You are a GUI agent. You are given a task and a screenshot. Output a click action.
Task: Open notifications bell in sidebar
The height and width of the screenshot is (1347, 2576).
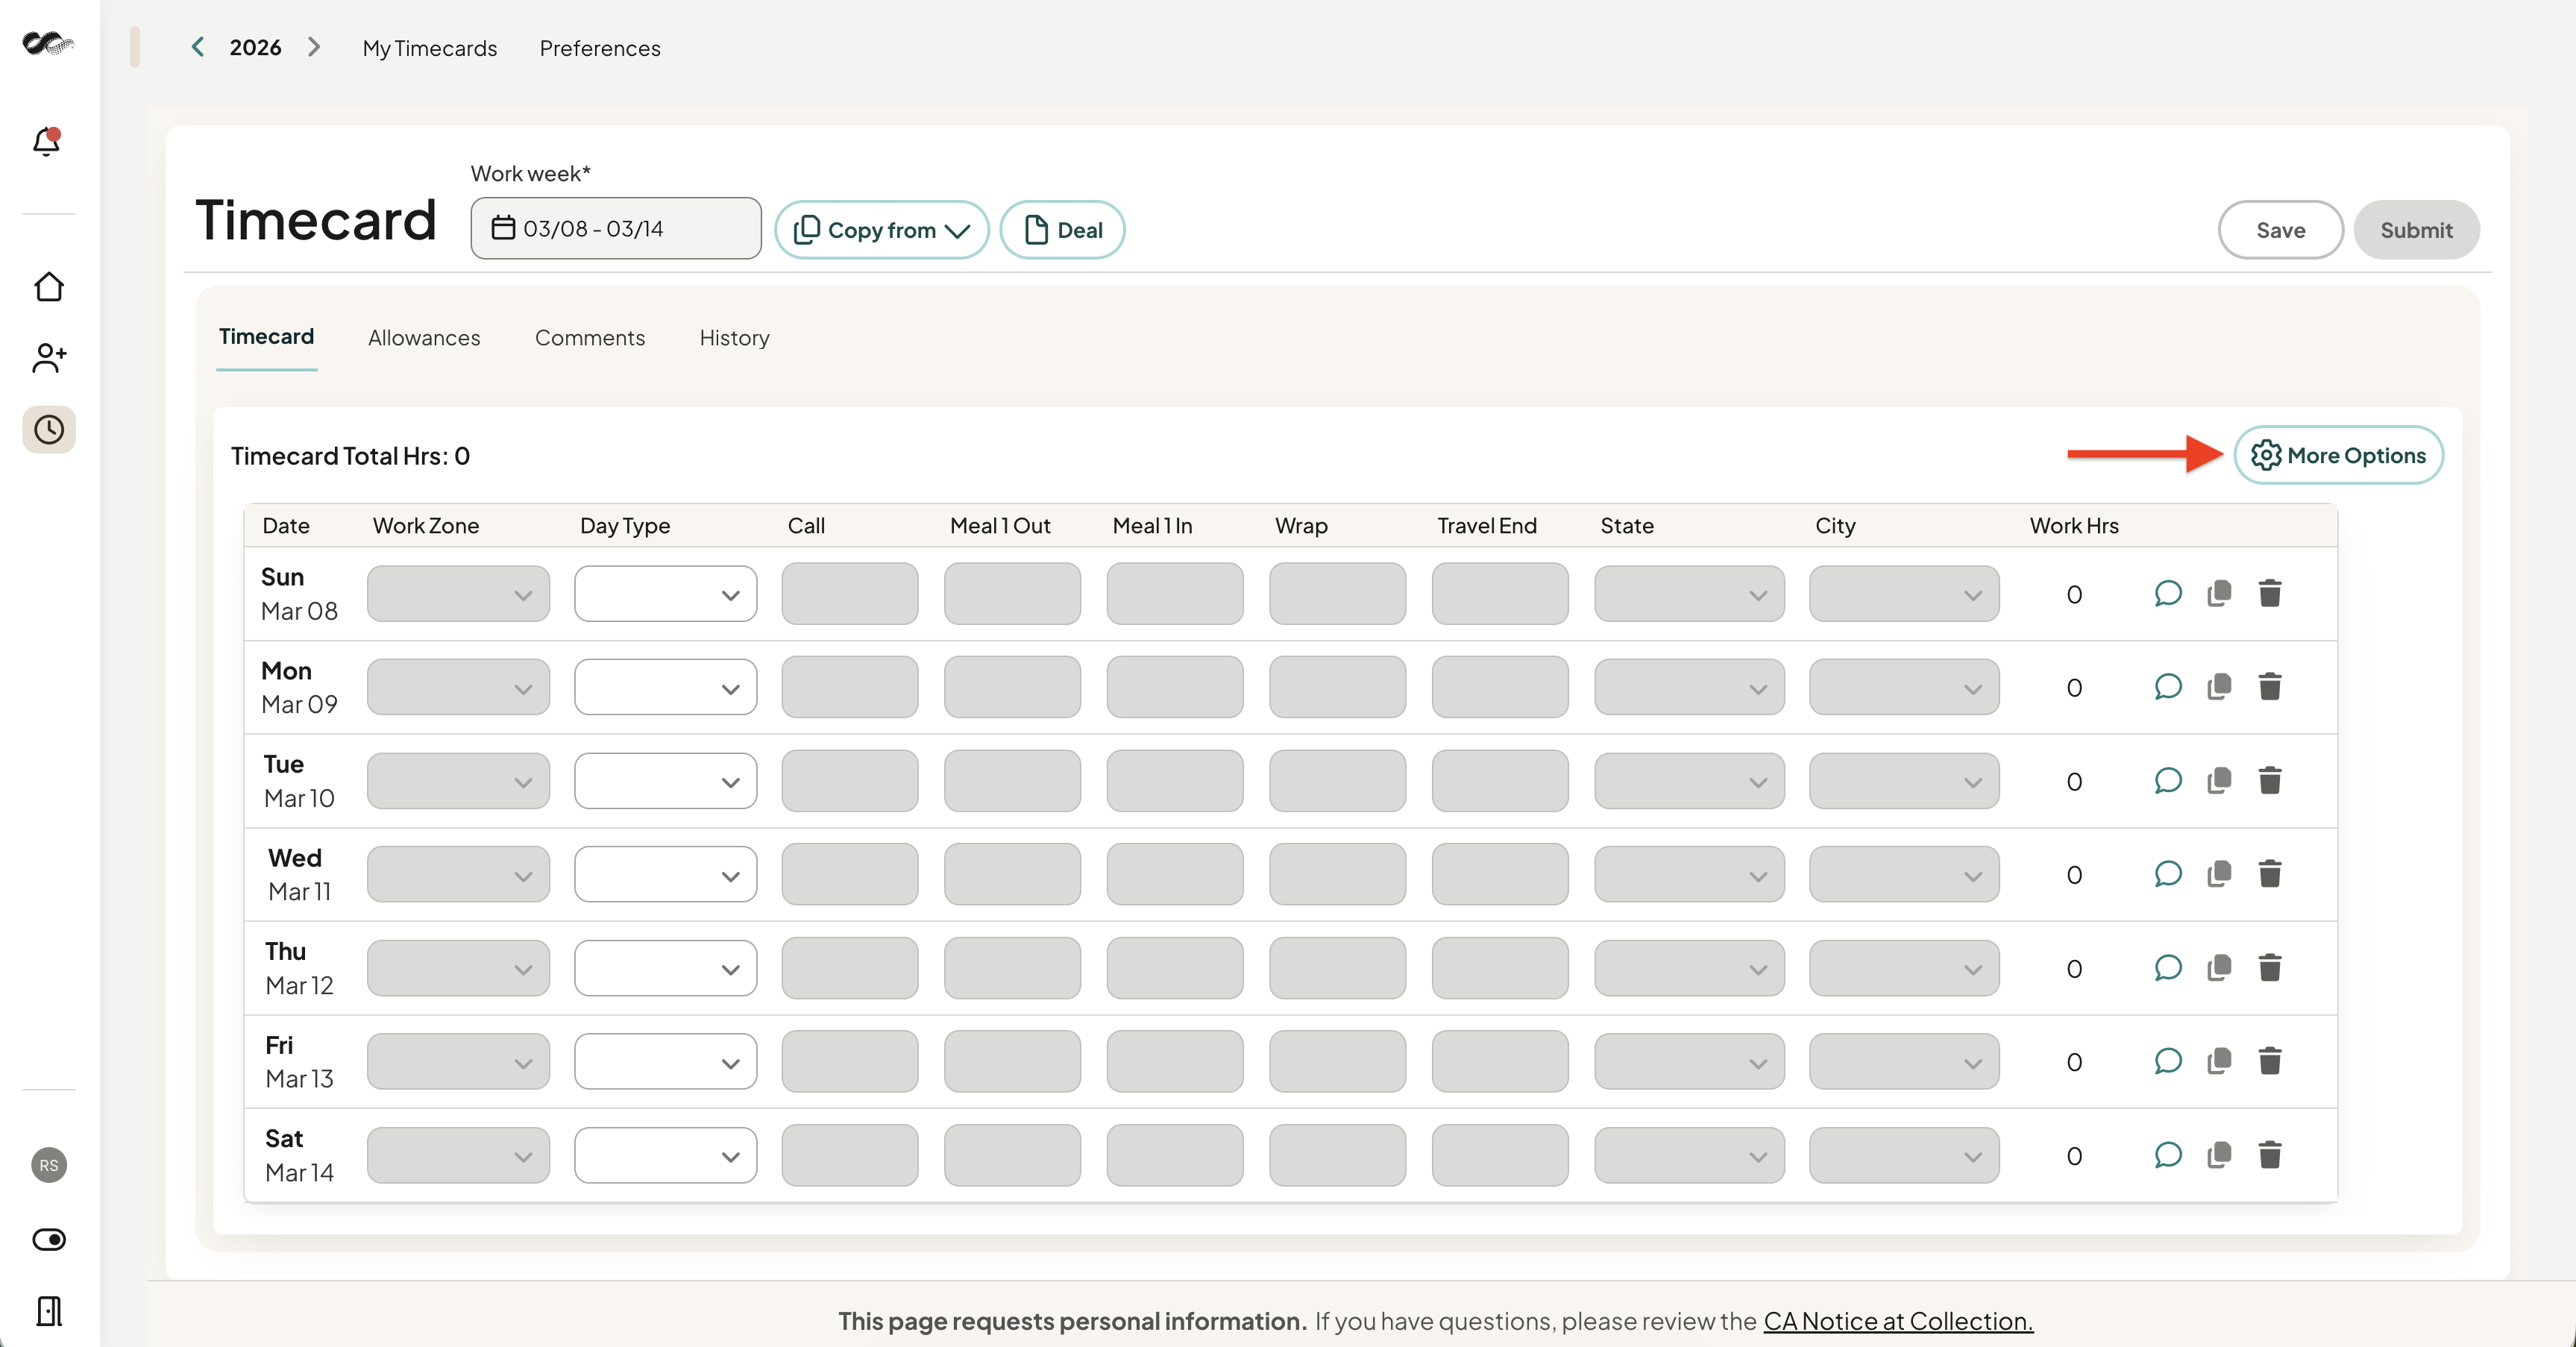47,141
